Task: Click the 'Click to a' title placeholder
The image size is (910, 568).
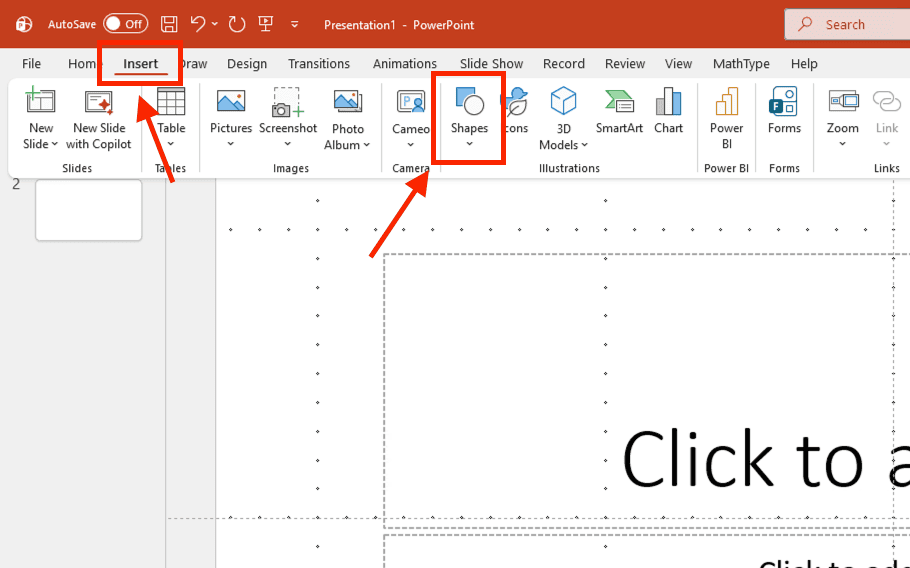Action: click(647, 390)
